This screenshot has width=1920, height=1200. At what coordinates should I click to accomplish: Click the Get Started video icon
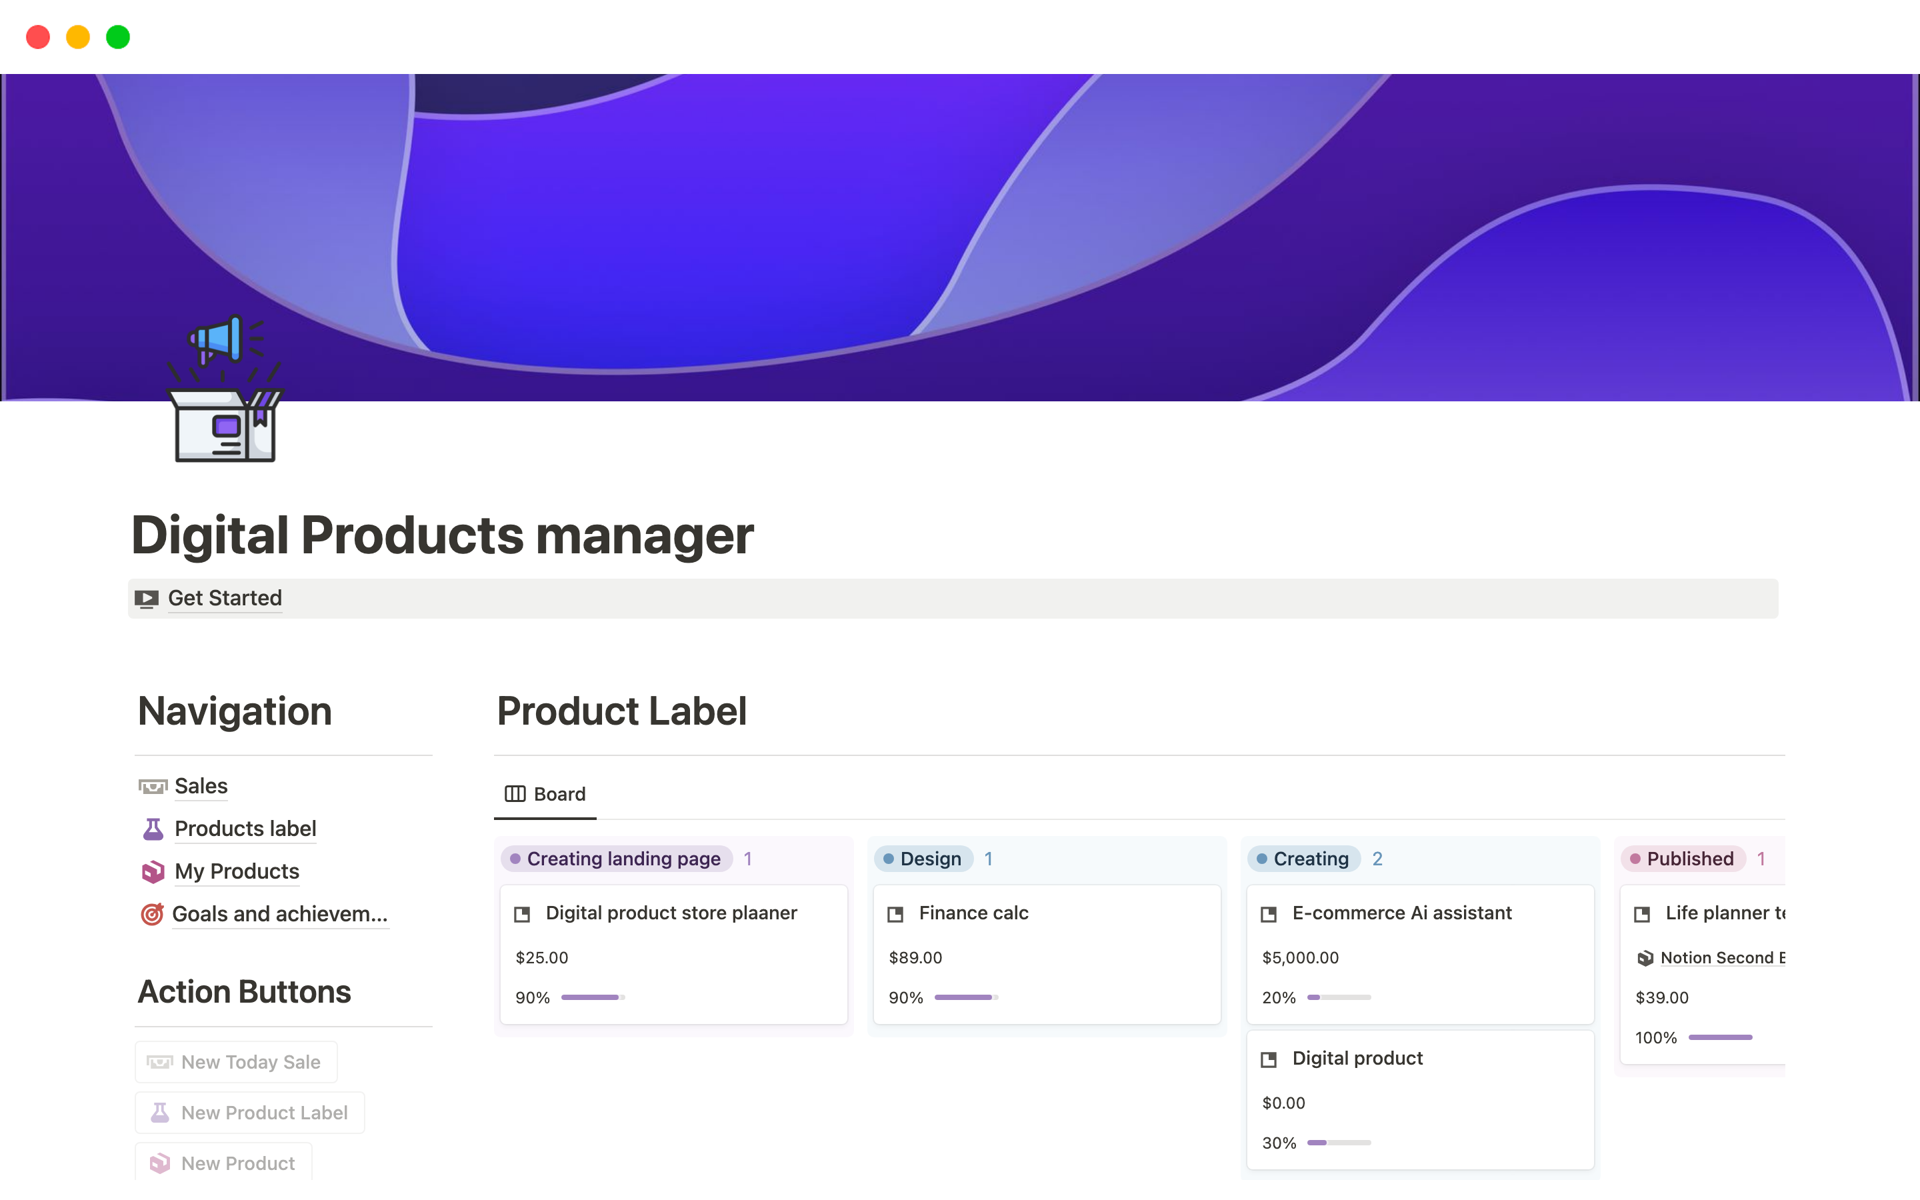tap(147, 599)
